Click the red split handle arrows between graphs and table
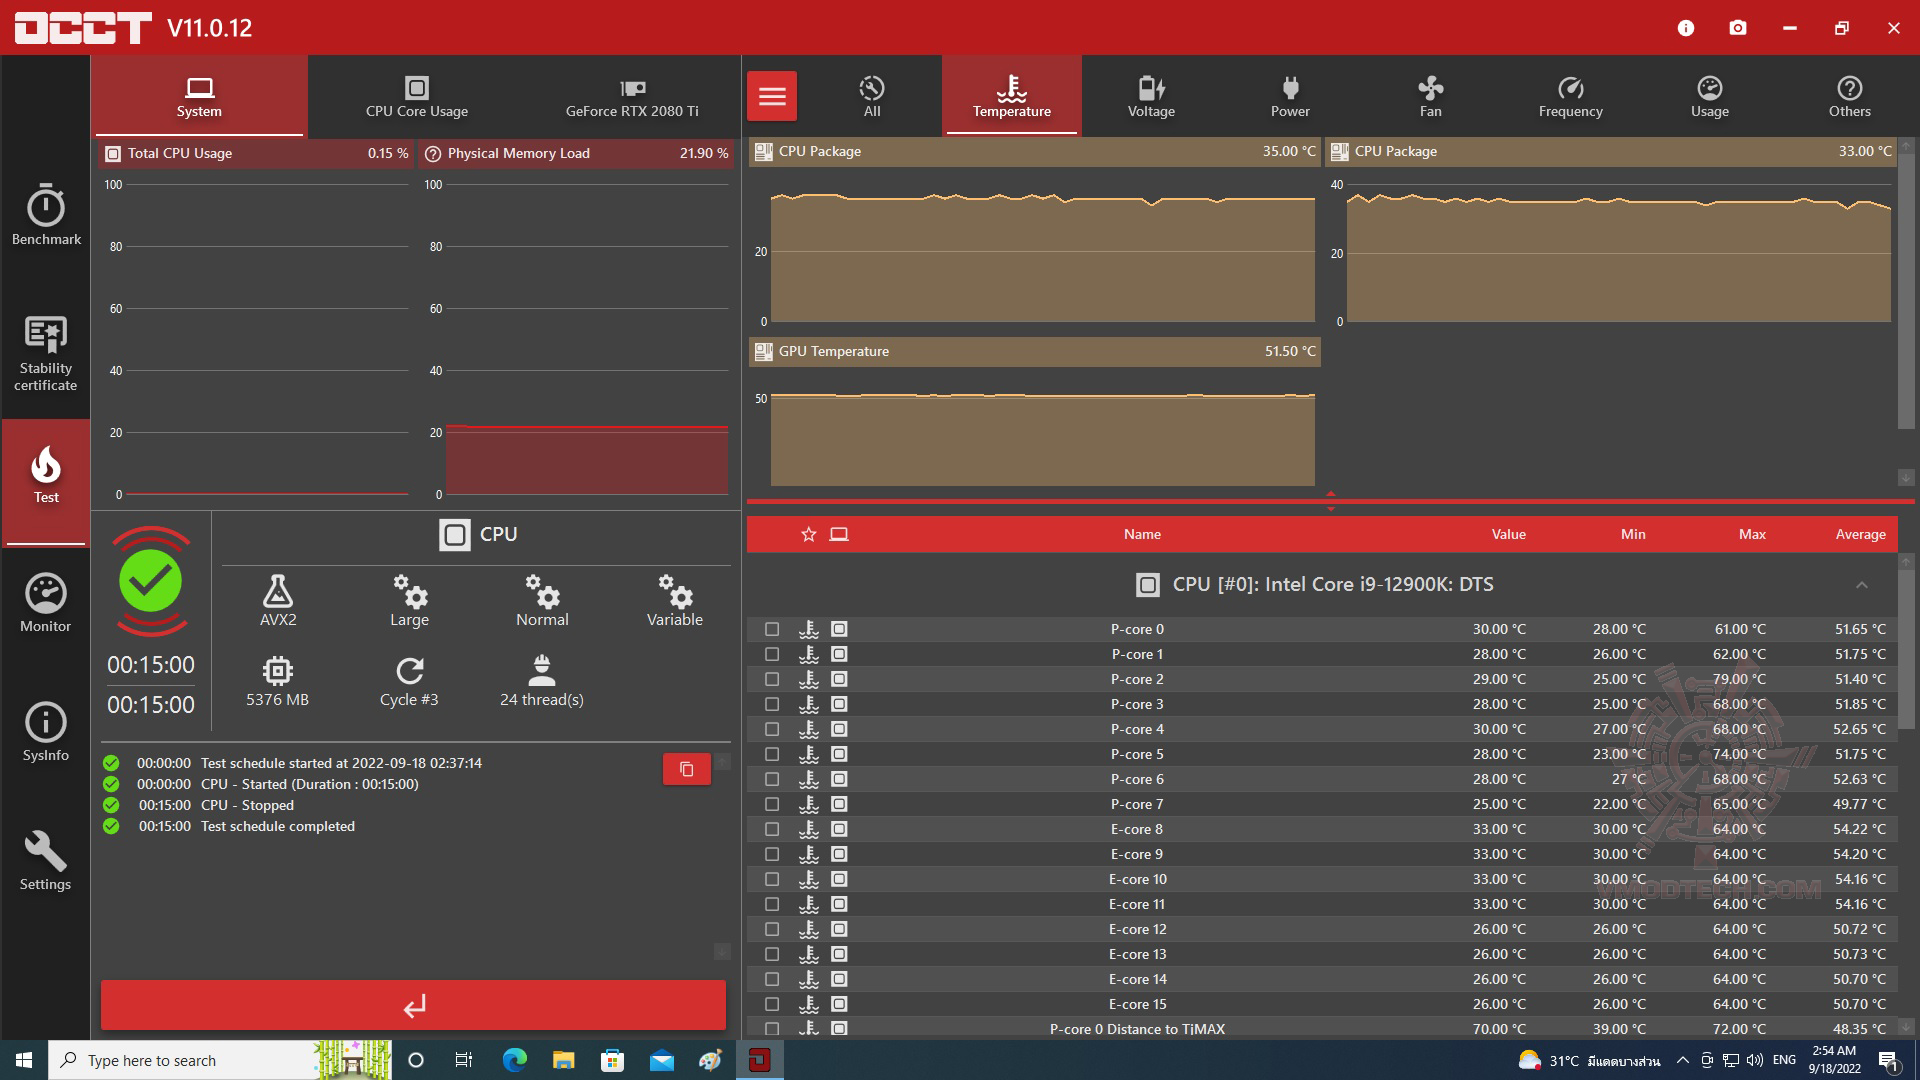This screenshot has height=1080, width=1920. pos(1330,501)
